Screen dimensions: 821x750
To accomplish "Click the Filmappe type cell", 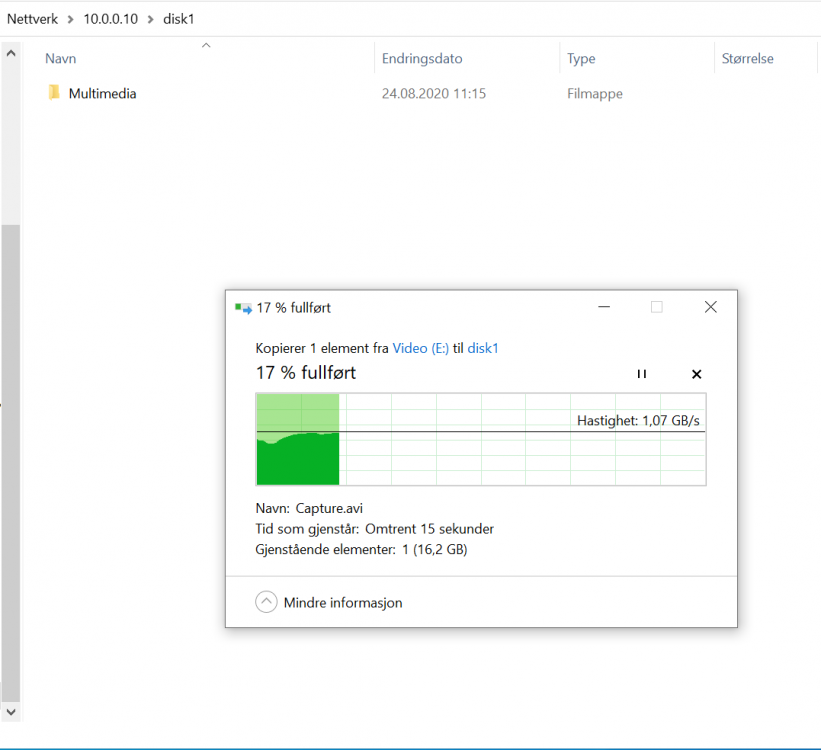I will 595,94.
